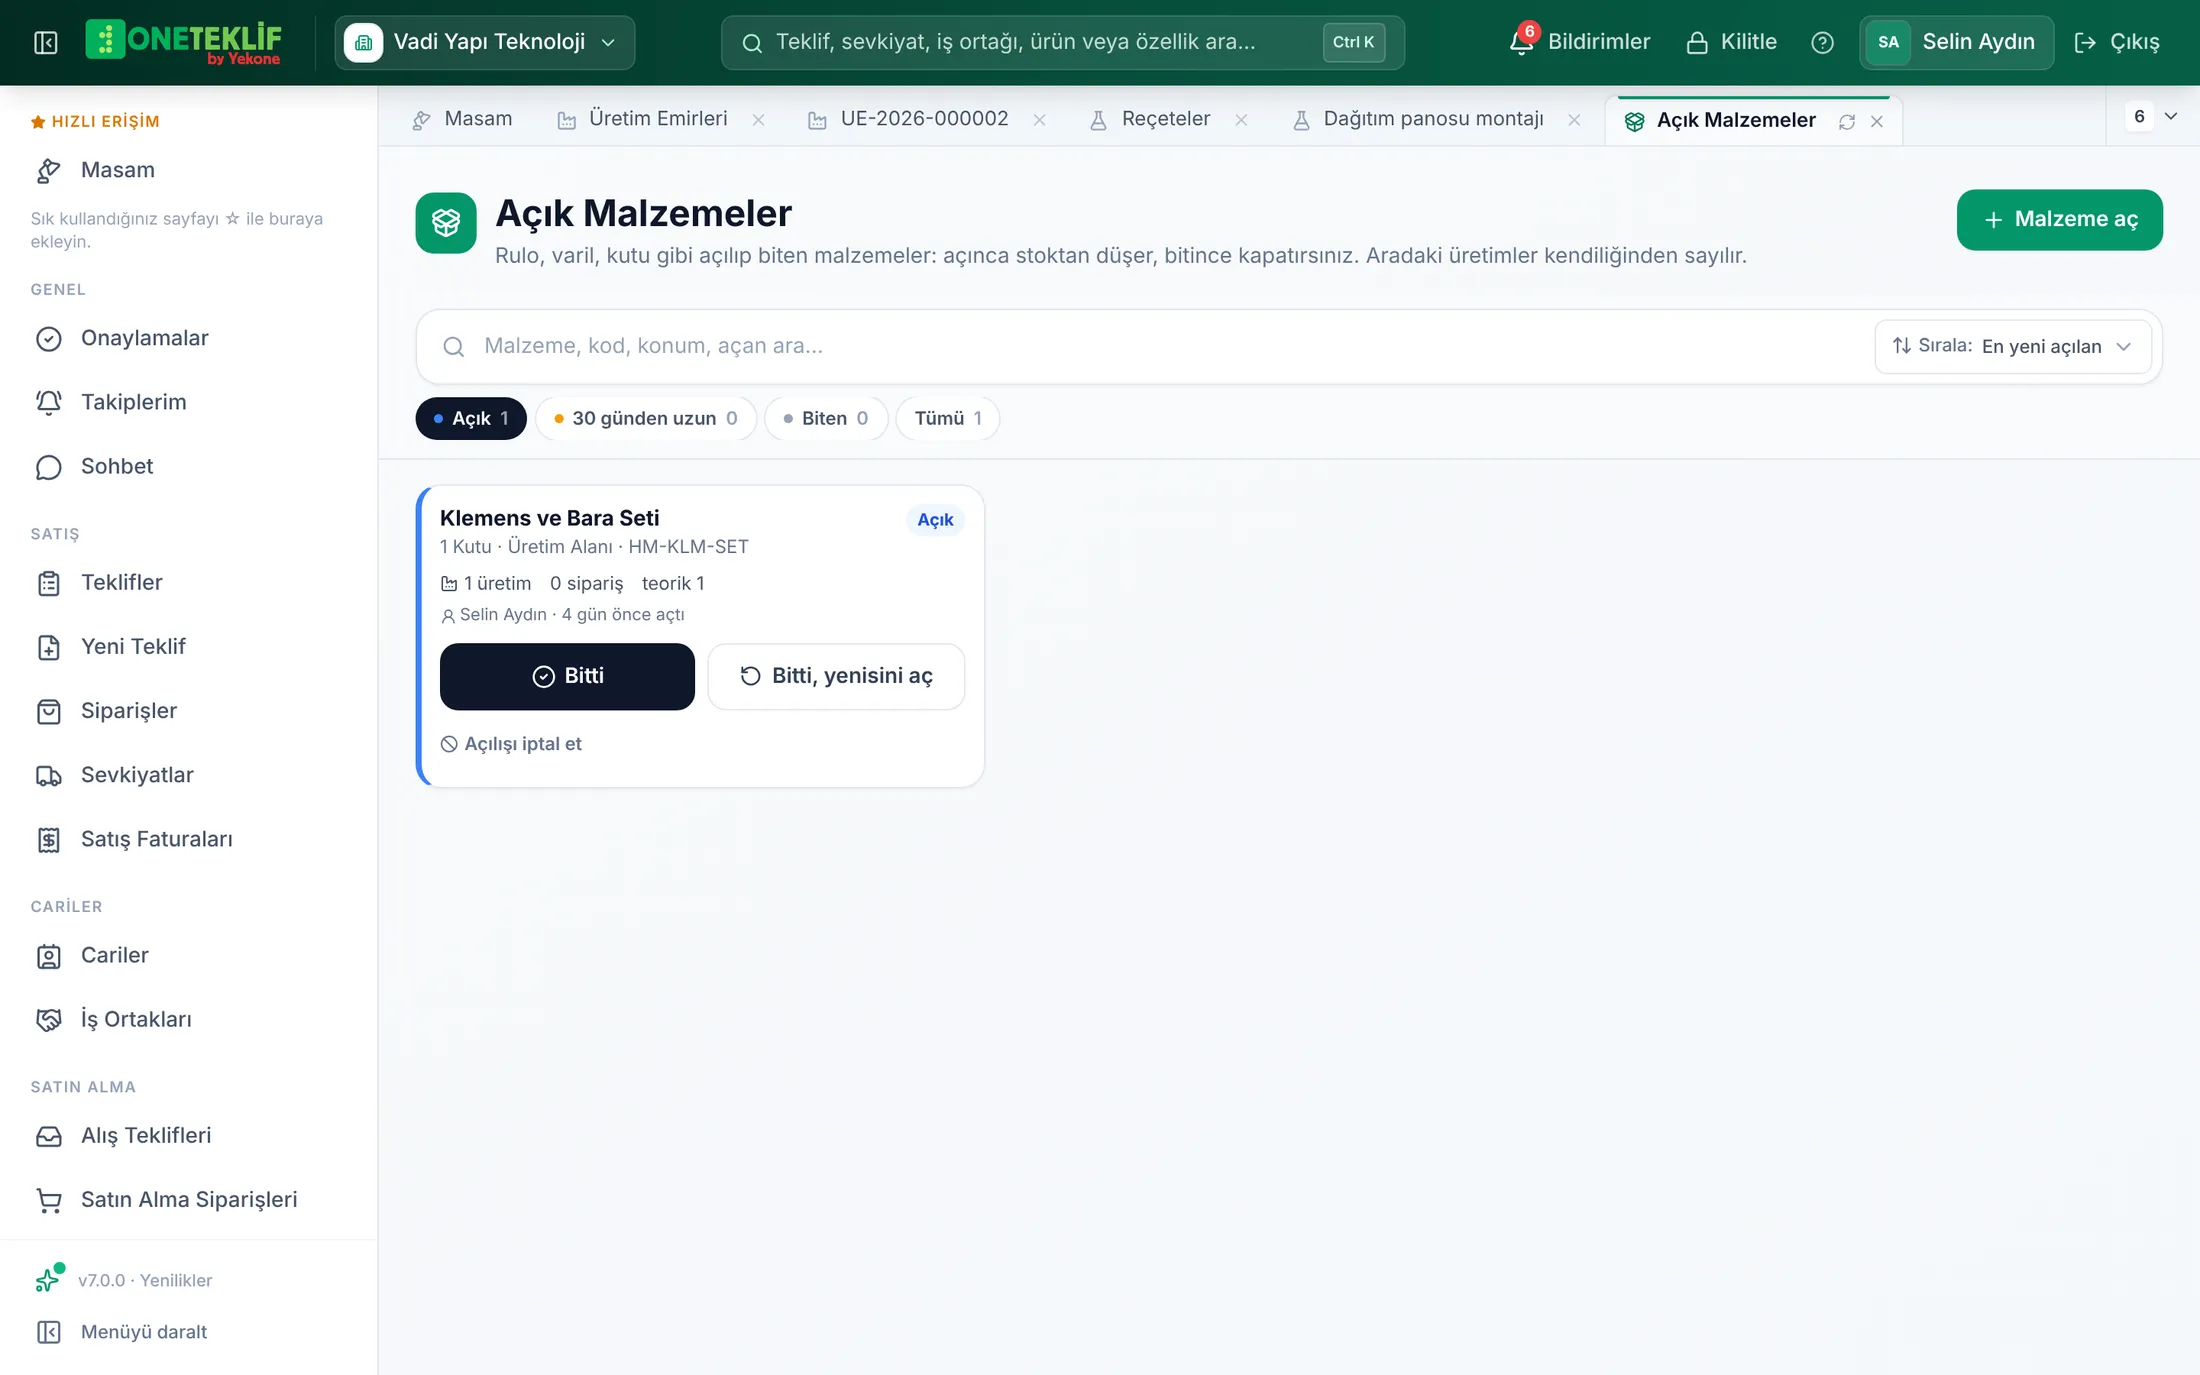Open the help question mark icon
The height and width of the screenshot is (1375, 2200).
tap(1822, 42)
